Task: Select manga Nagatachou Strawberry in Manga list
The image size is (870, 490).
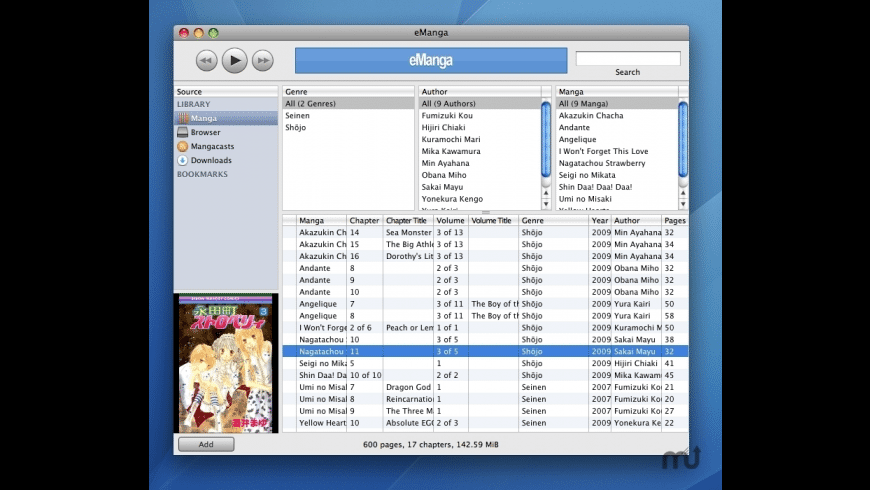Action: pyautogui.click(x=602, y=163)
